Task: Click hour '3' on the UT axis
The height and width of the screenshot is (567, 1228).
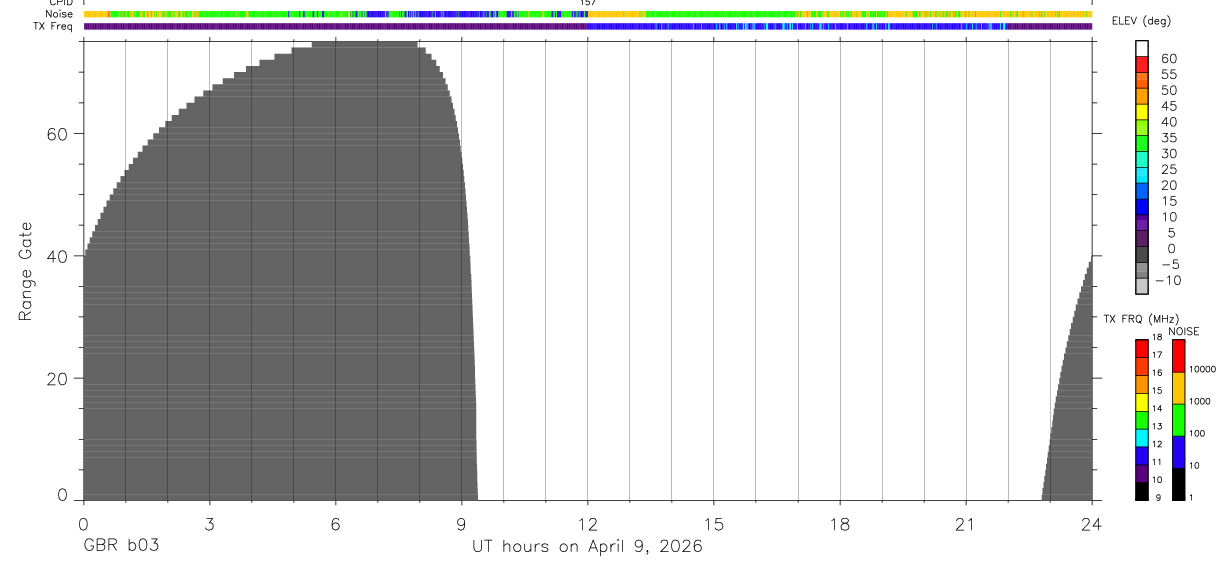Action: pos(209,524)
